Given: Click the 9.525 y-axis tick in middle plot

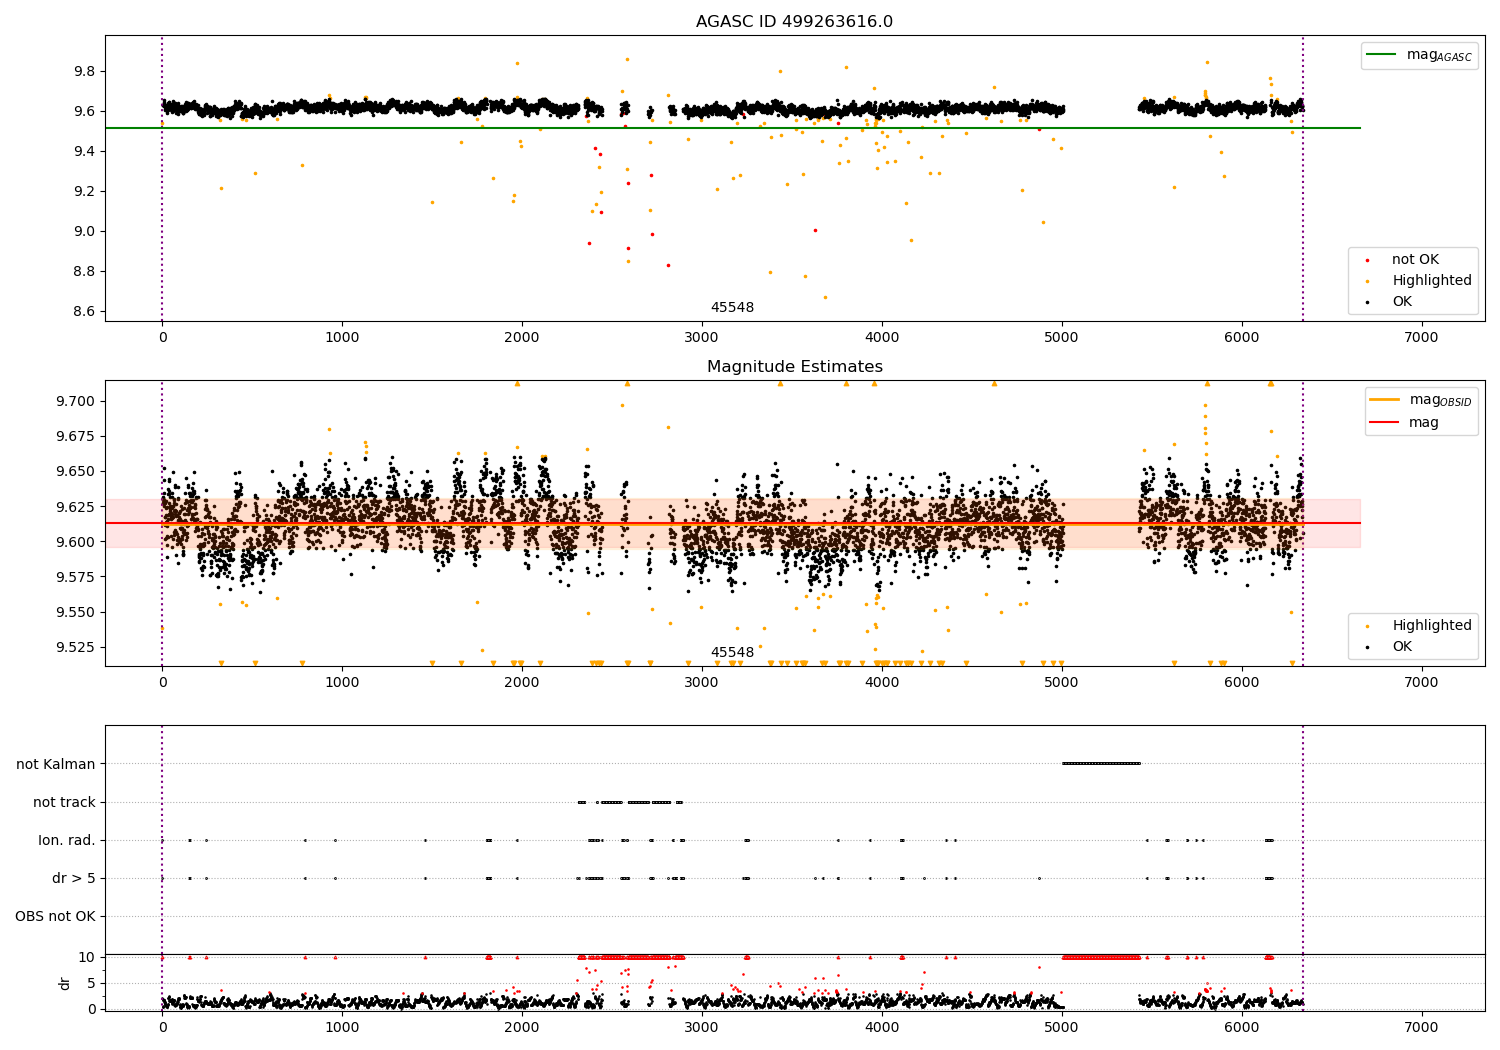Looking at the screenshot, I should [x=77, y=648].
